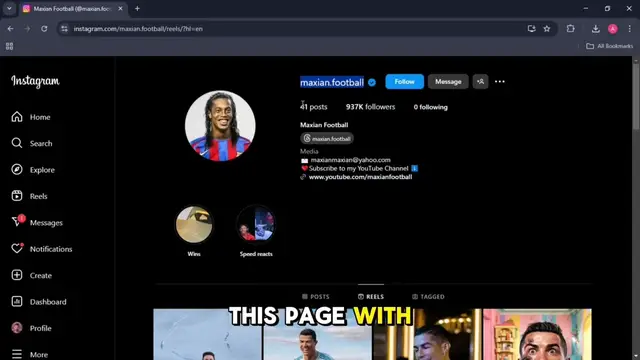This screenshot has width=640, height=360.
Task: Follow maxian.football account
Action: 404,82
